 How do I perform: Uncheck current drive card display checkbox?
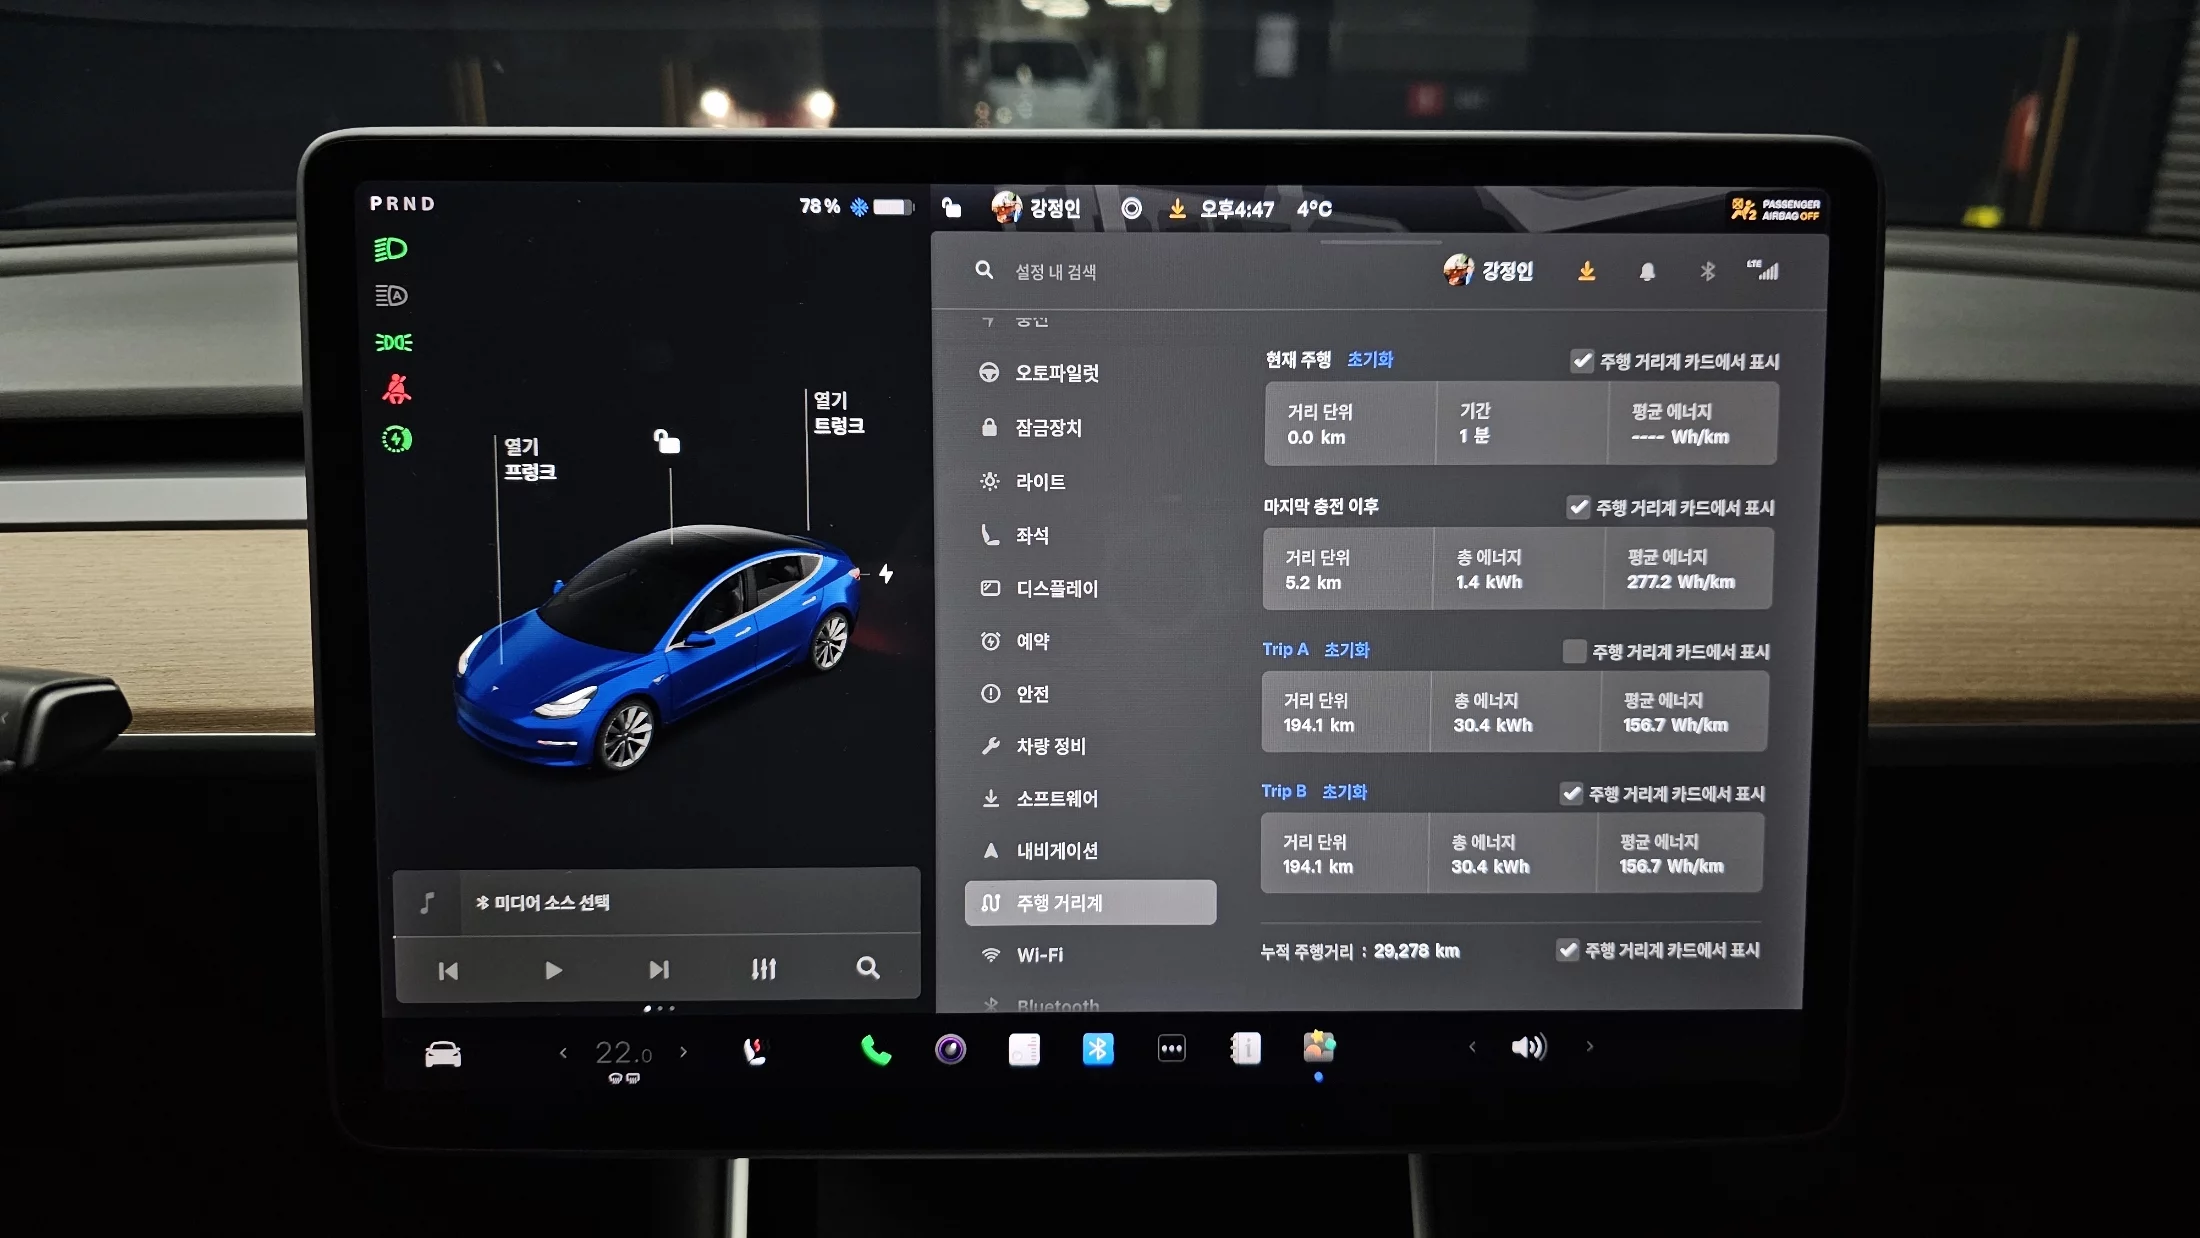coord(1581,361)
